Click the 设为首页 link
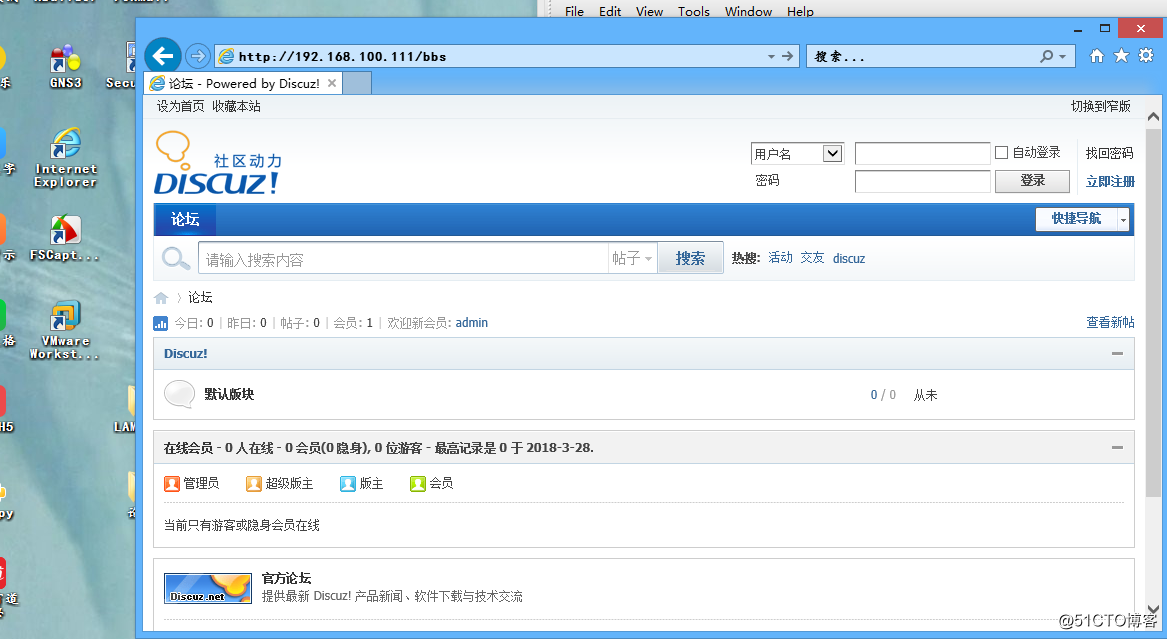This screenshot has height=639, width=1167. tap(180, 106)
